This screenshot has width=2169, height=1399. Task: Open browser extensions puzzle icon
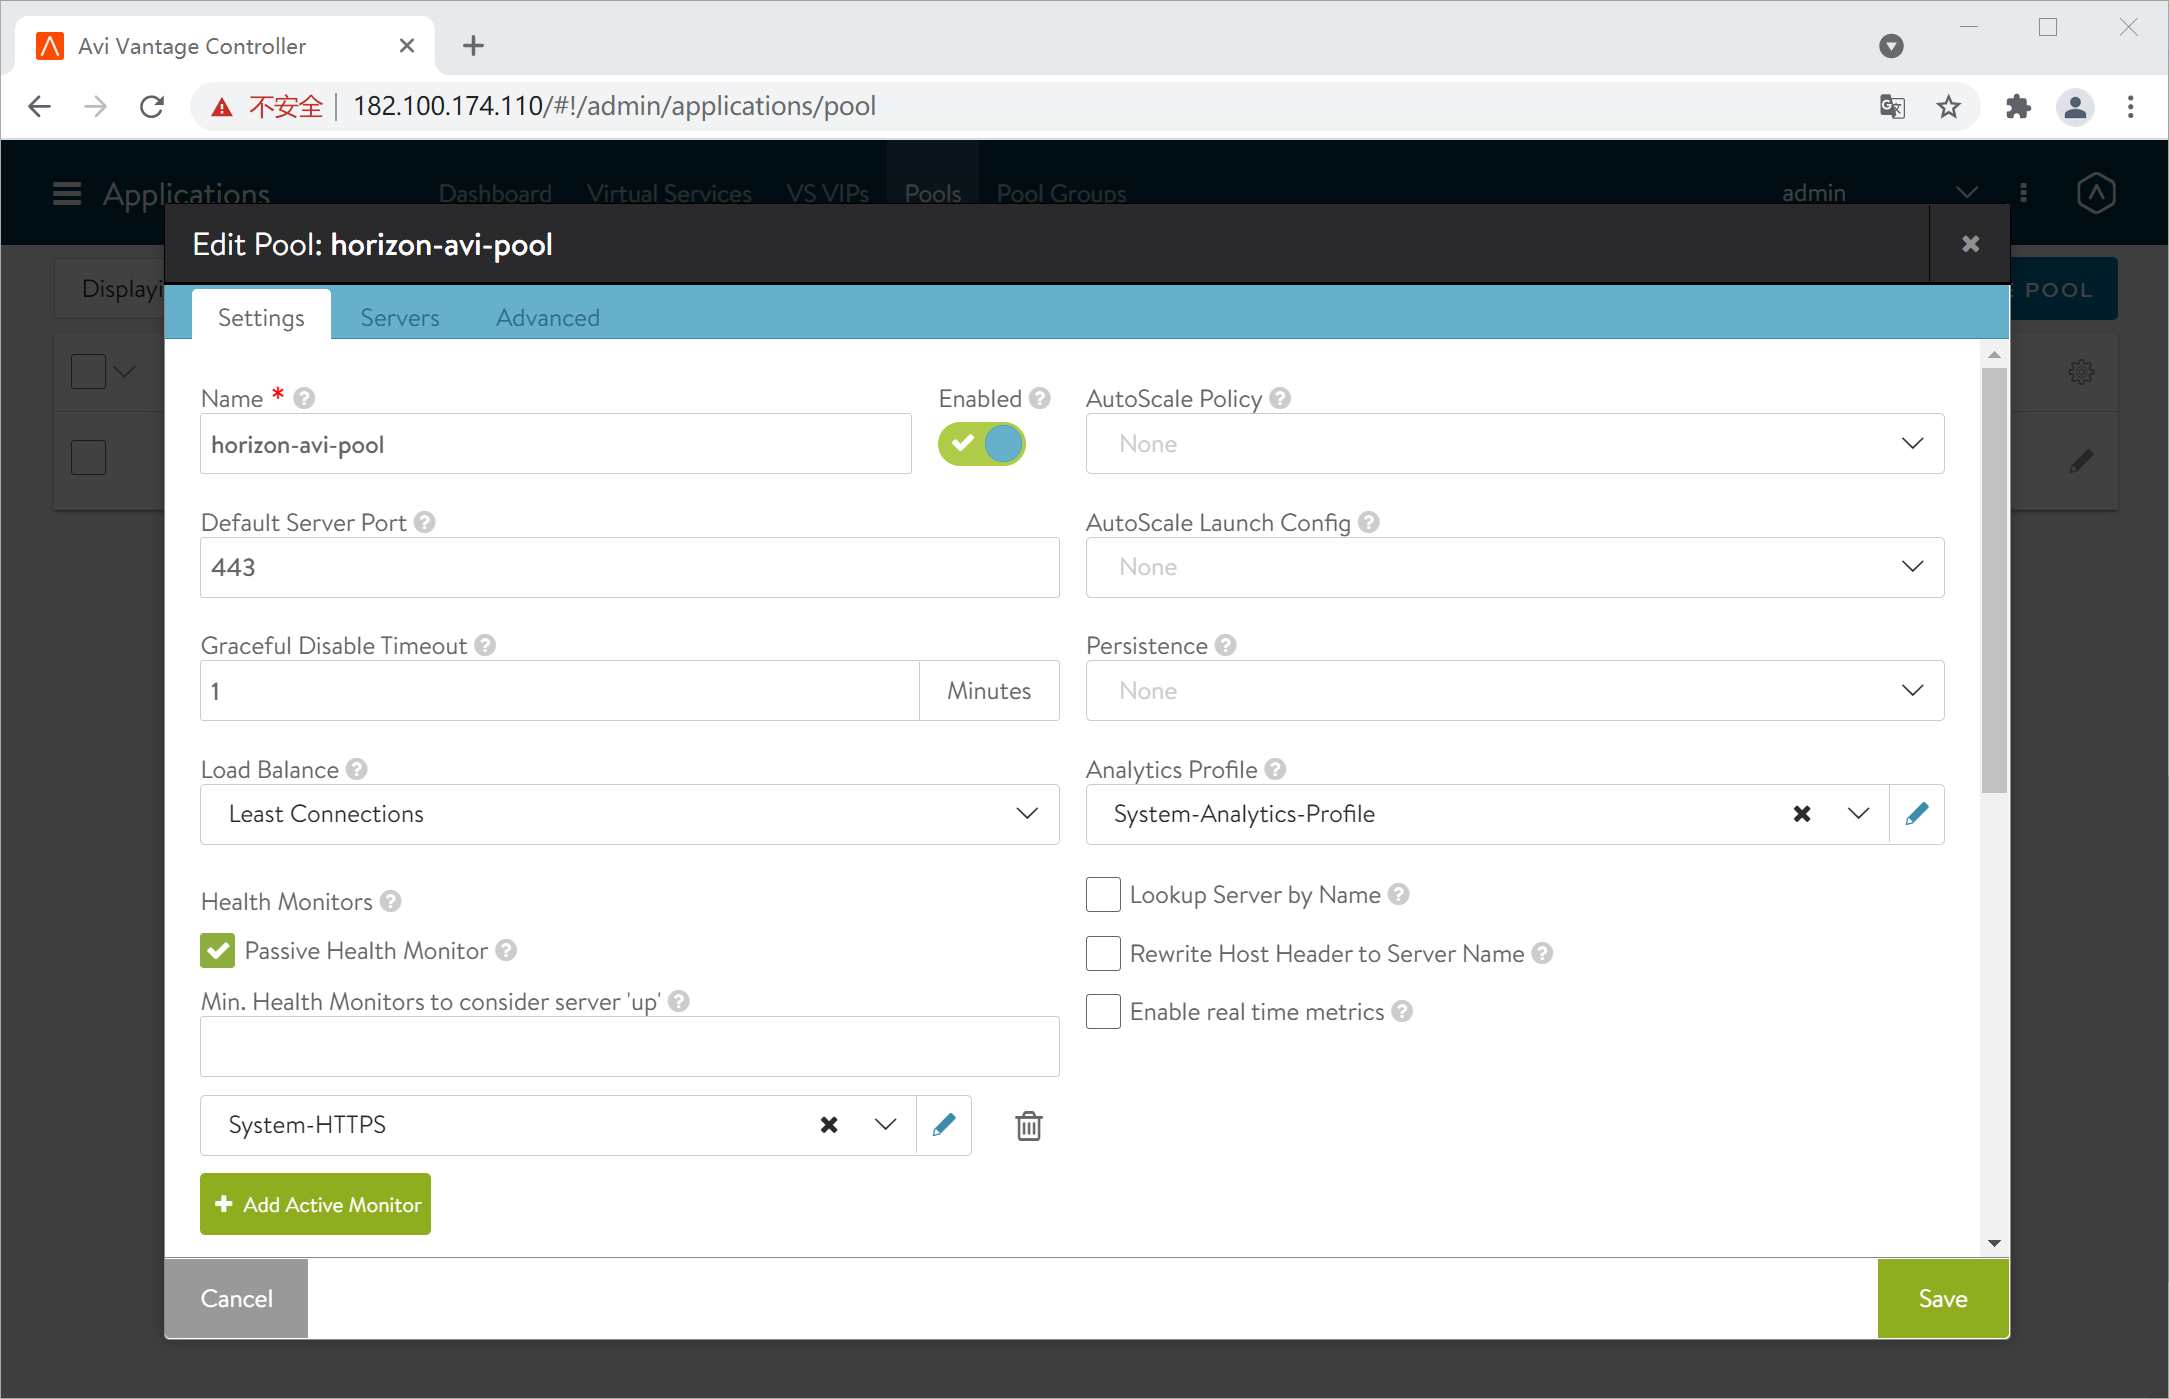(x=2018, y=106)
